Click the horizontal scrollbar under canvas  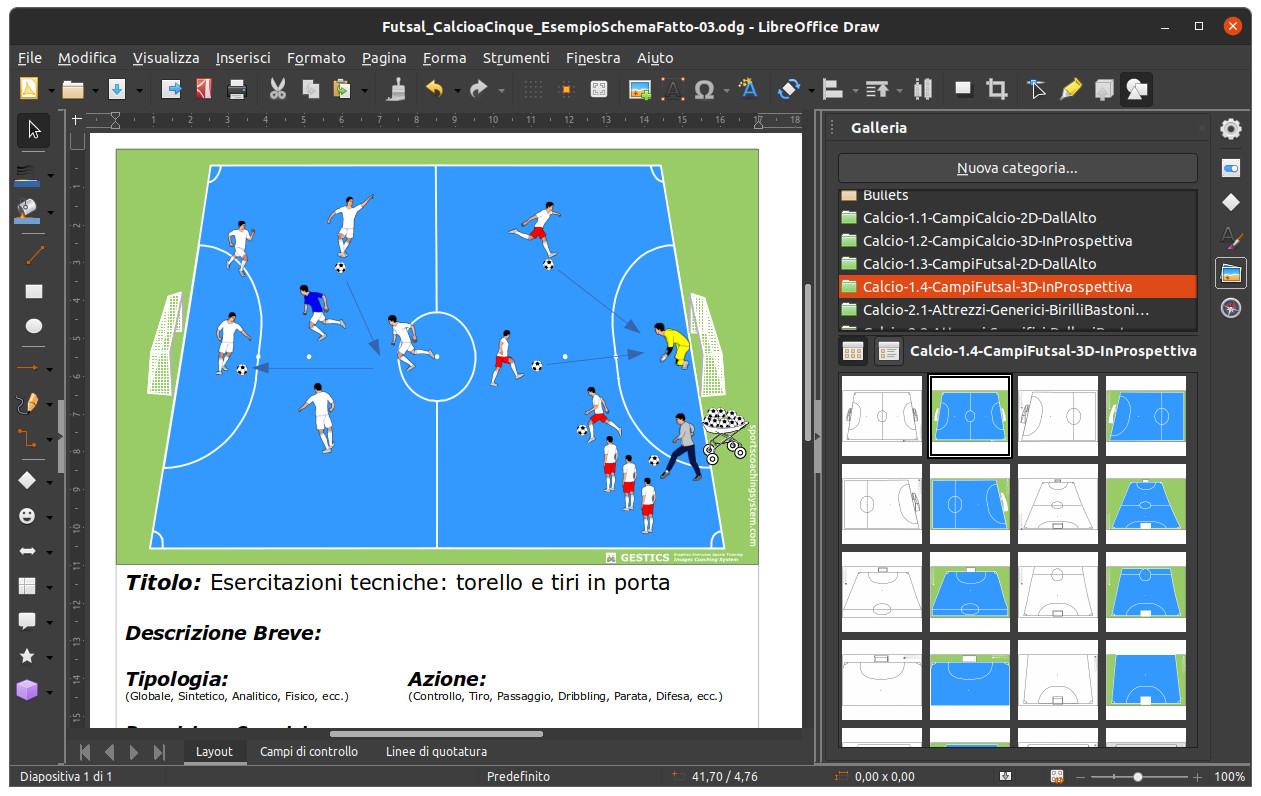coord(436,734)
